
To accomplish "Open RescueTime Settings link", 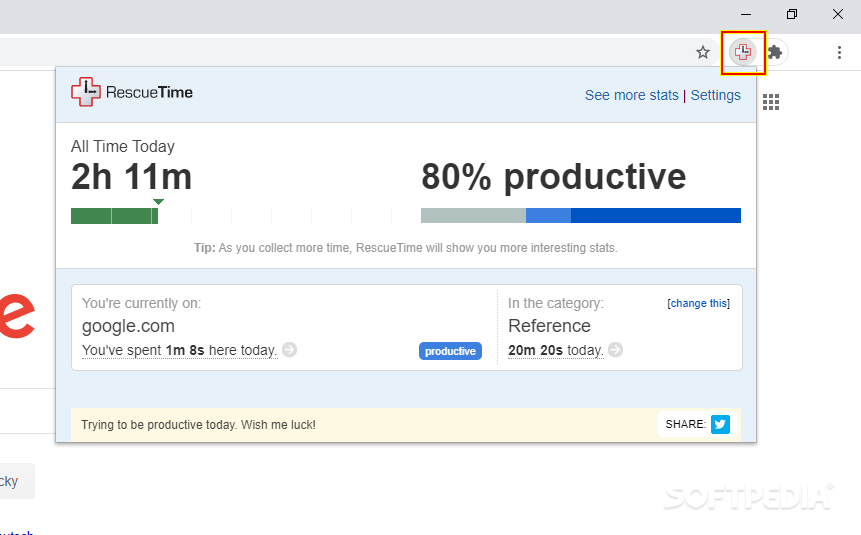I will click(715, 95).
